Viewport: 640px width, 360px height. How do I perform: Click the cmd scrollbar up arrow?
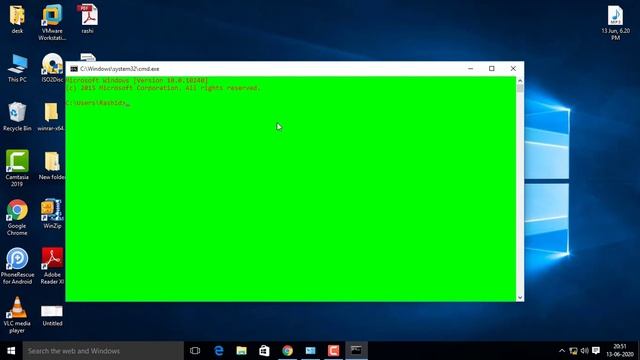[520, 80]
